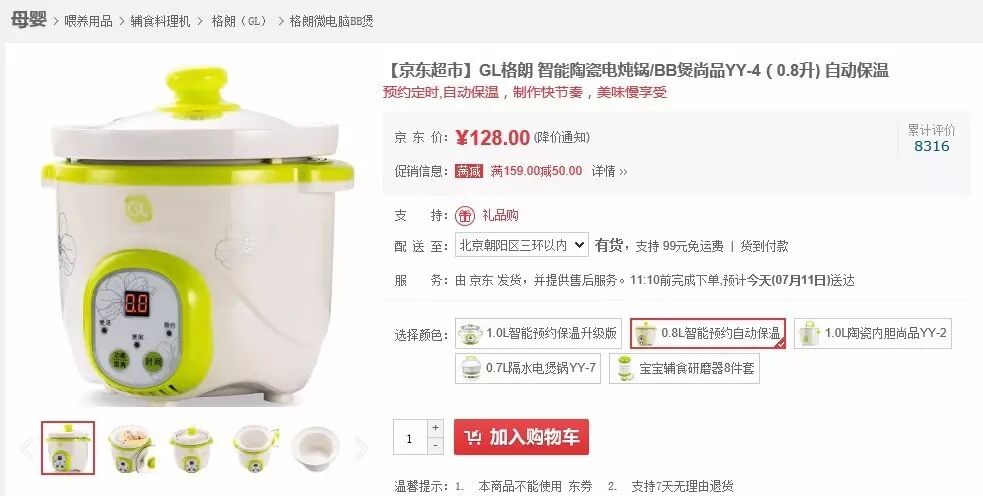Decrease quantity with the minus stepper
The image size is (983, 496).
(436, 445)
